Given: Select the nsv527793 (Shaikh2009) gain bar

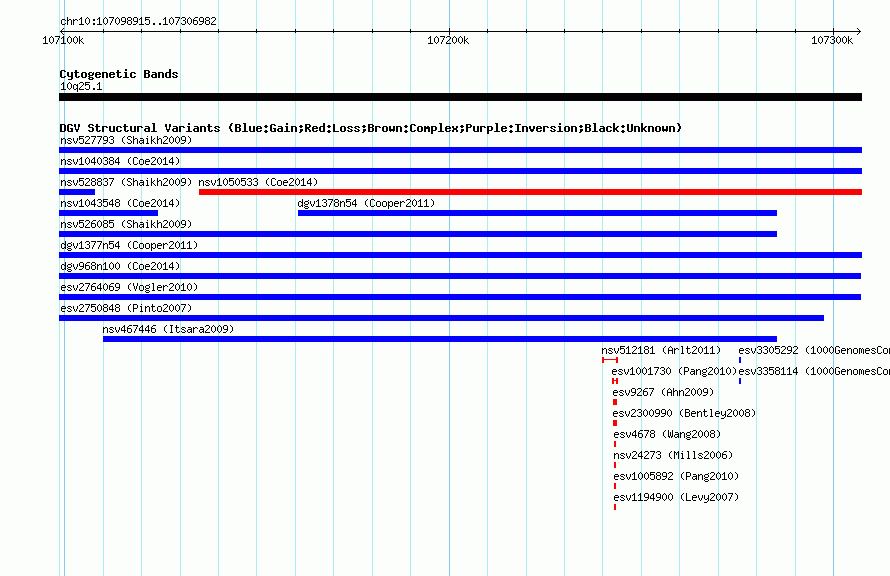Looking at the screenshot, I should point(460,150).
